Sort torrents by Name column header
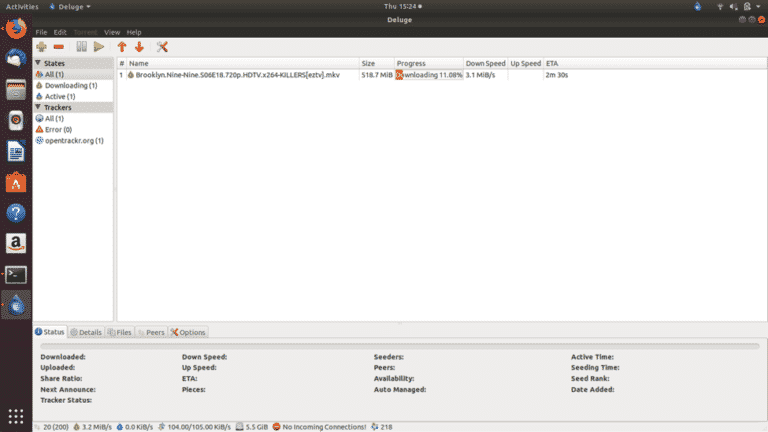Image resolution: width=768 pixels, height=432 pixels. click(243, 63)
